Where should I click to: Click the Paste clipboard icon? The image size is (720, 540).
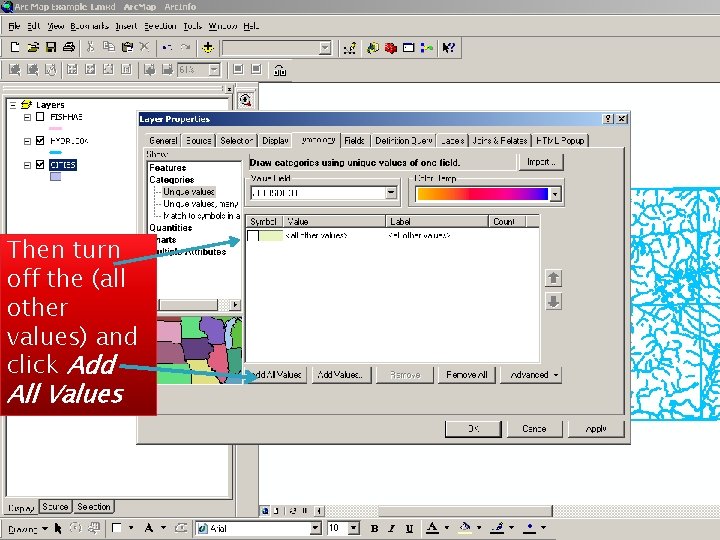click(127, 47)
